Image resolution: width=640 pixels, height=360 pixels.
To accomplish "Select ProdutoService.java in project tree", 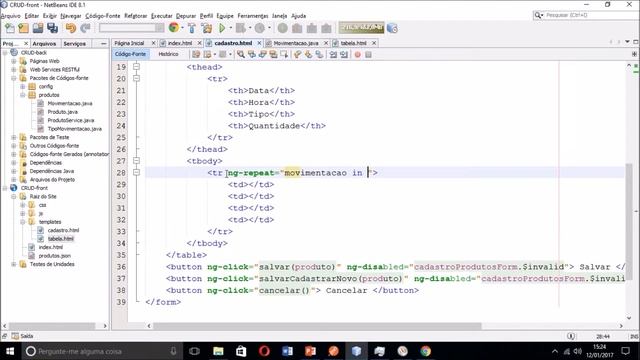I will click(71, 120).
